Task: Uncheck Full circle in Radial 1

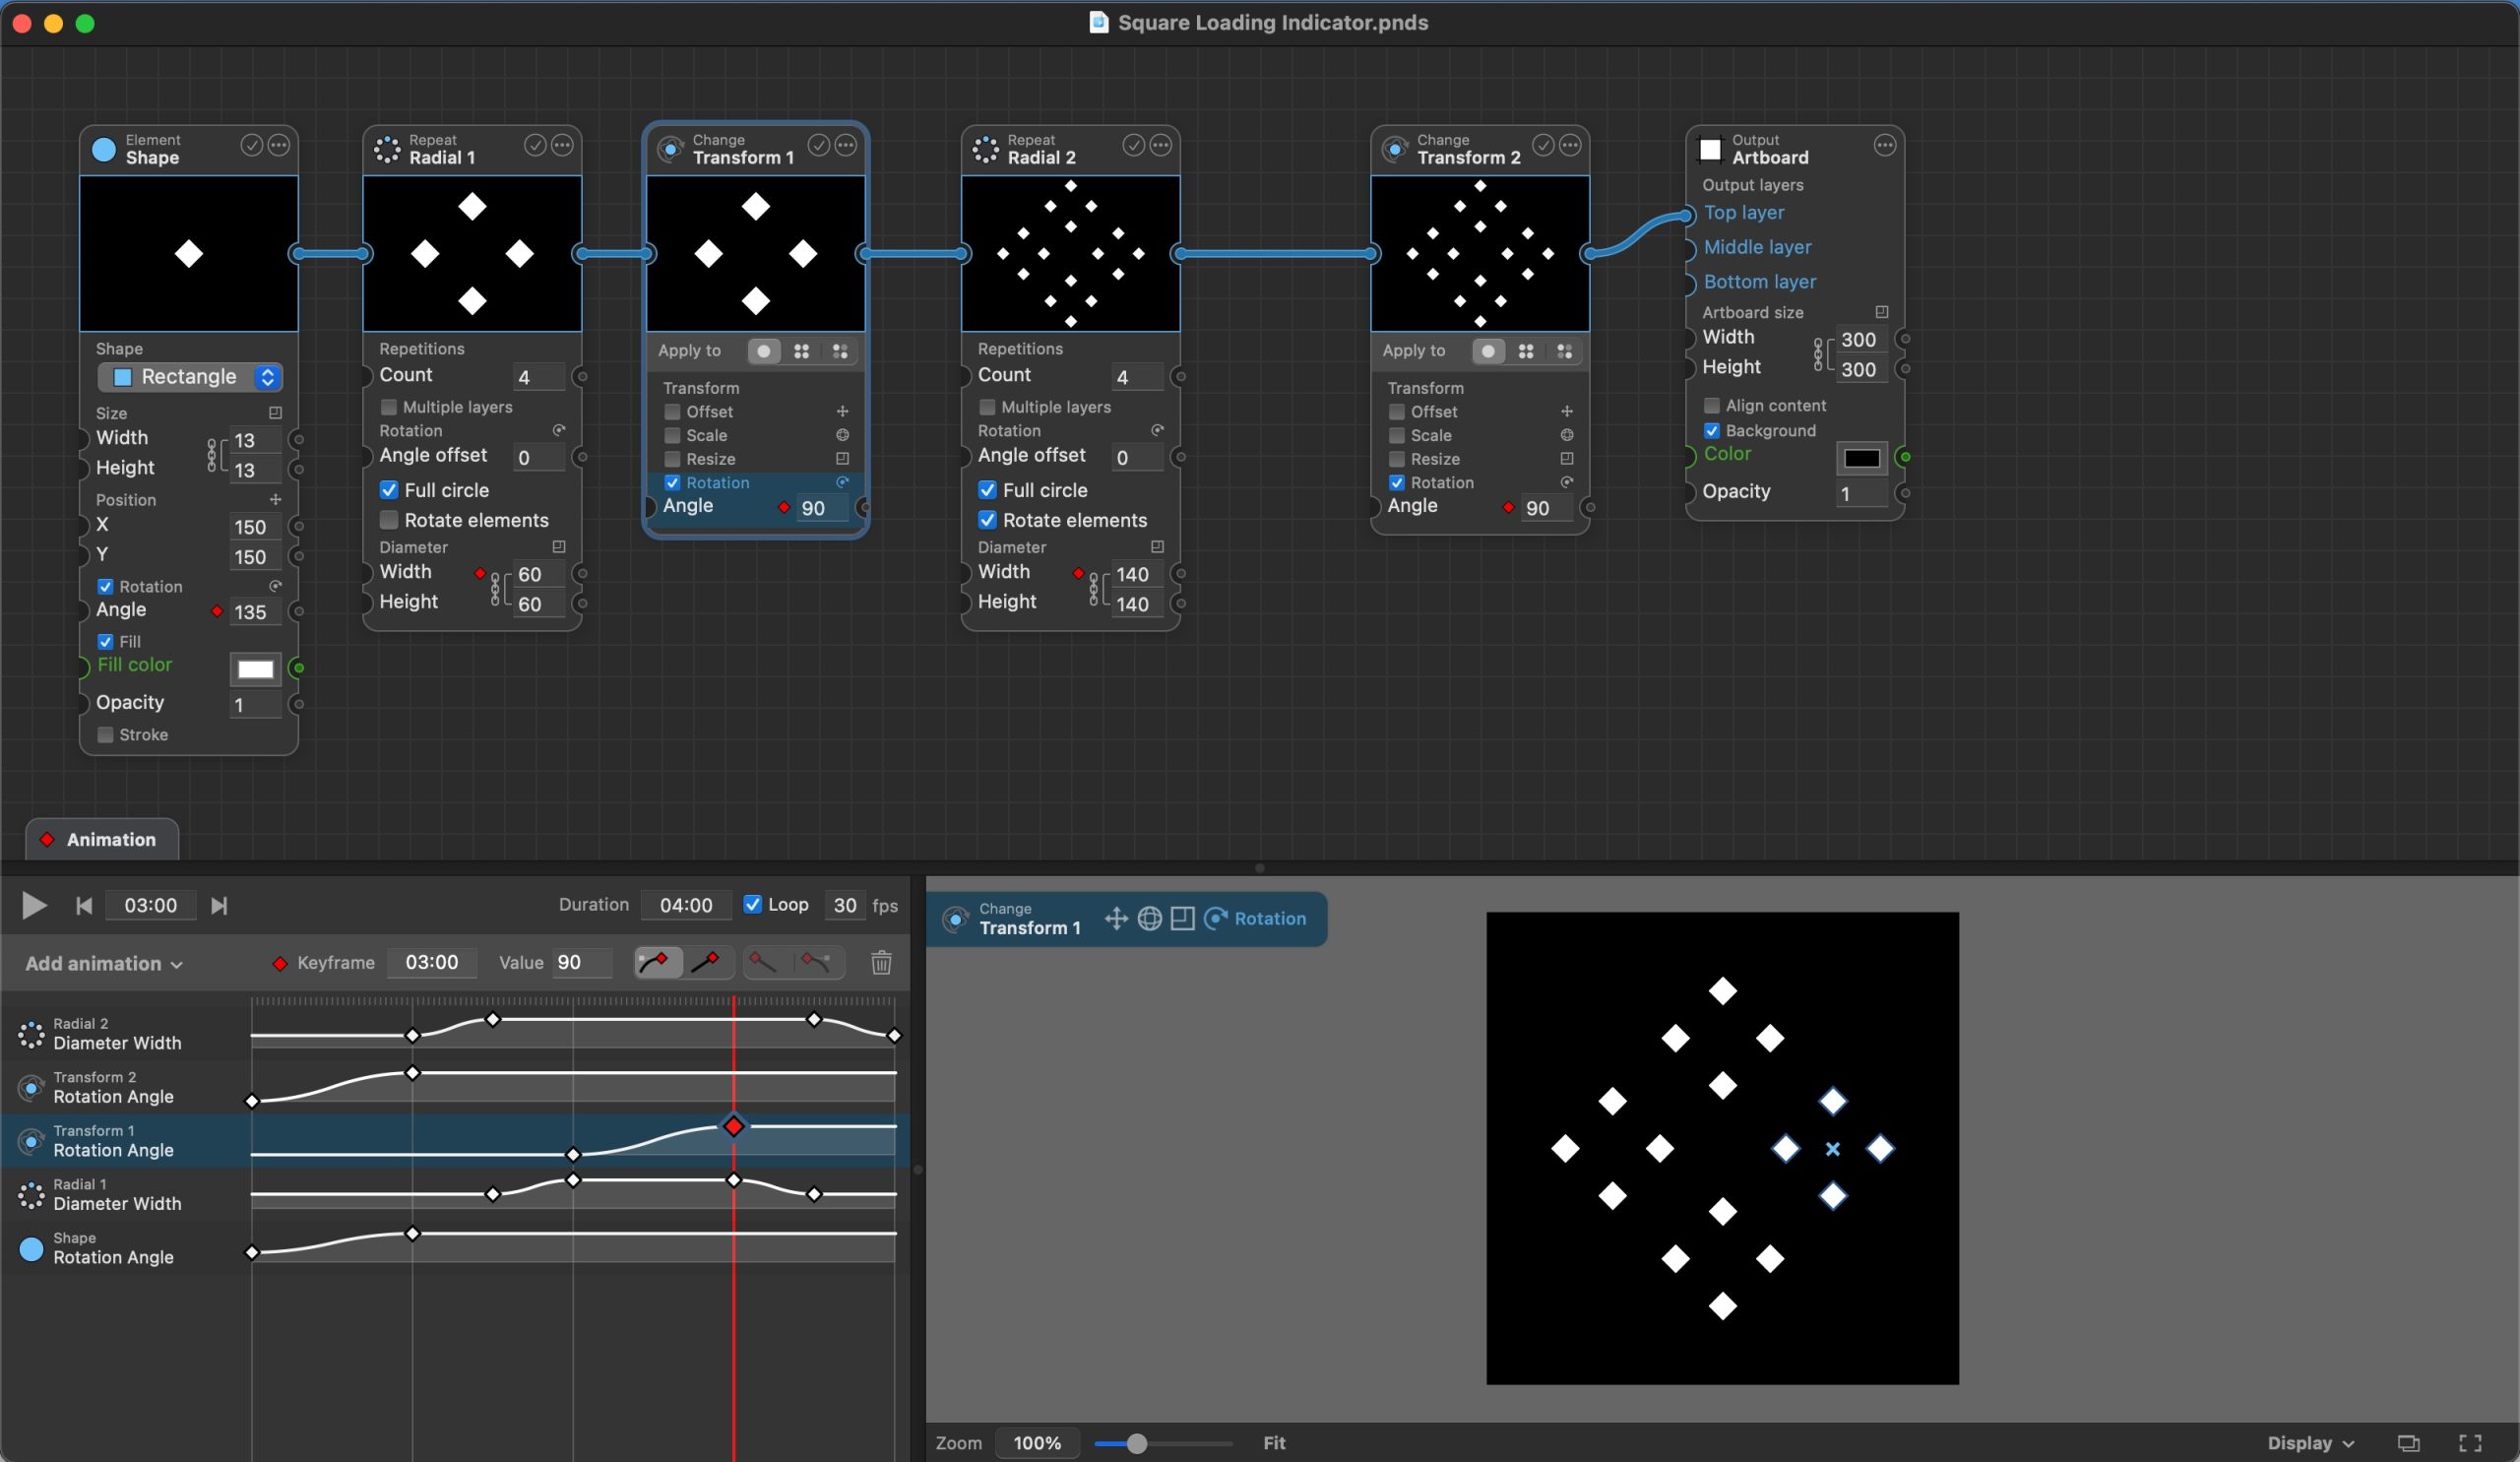Action: click(389, 490)
